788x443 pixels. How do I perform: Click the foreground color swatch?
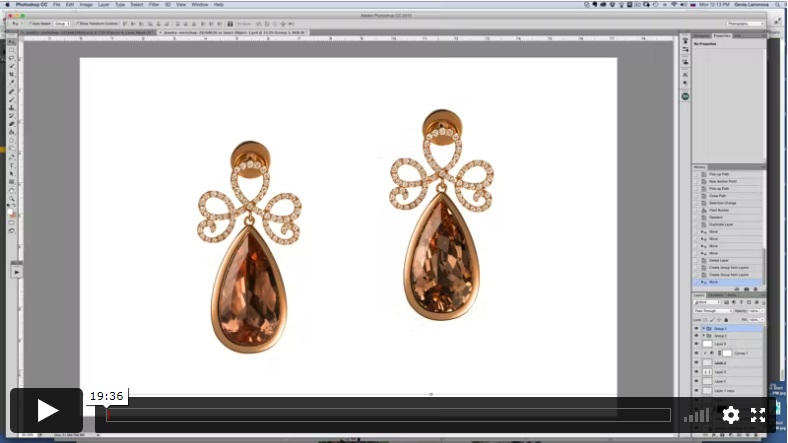(11, 211)
